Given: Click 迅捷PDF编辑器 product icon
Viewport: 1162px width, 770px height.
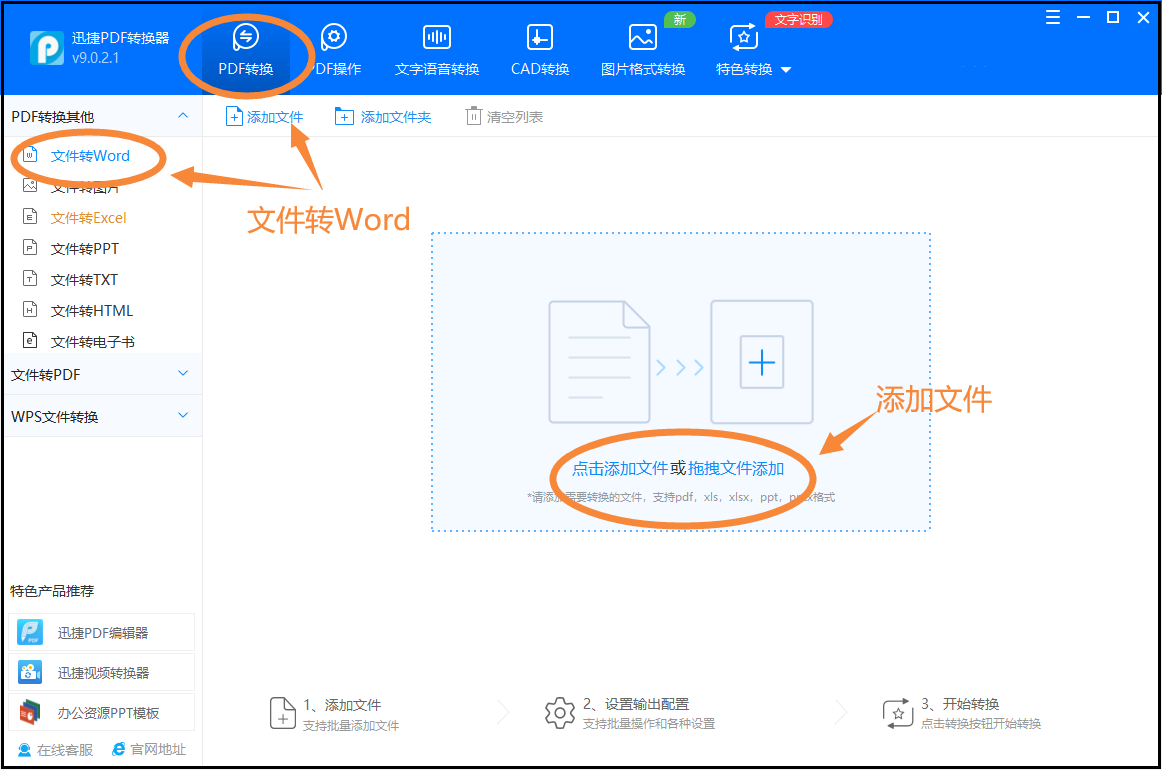Looking at the screenshot, I should [30, 632].
